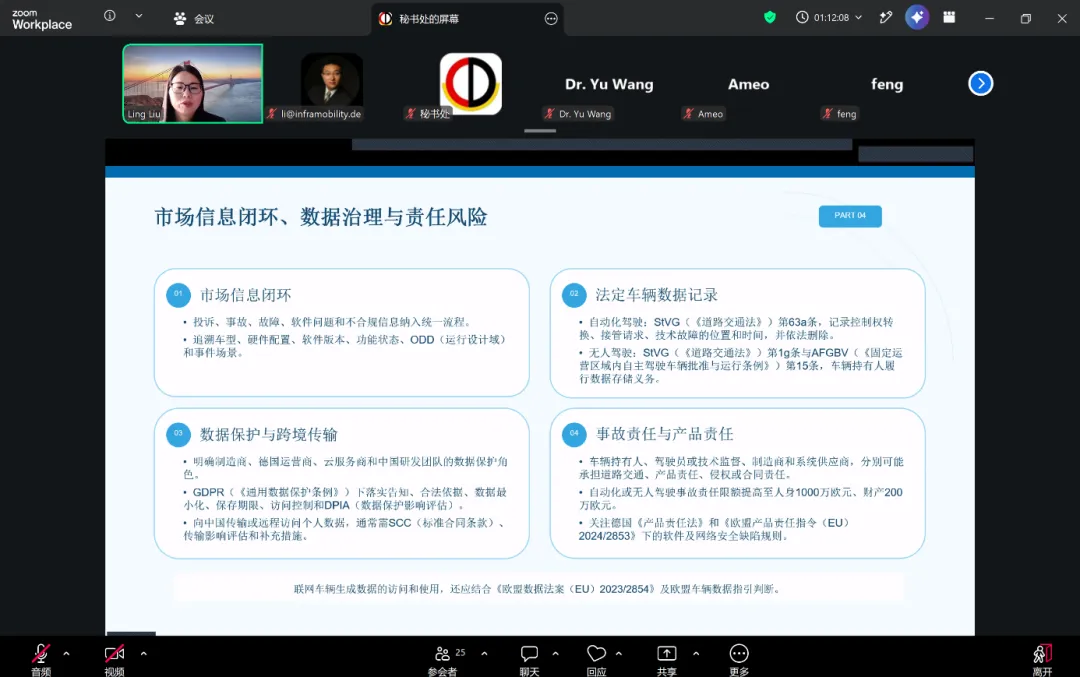Viewport: 1080px width, 677px height.
Task: Click the footer note about 欧盟数据法案
Action: tap(538, 589)
